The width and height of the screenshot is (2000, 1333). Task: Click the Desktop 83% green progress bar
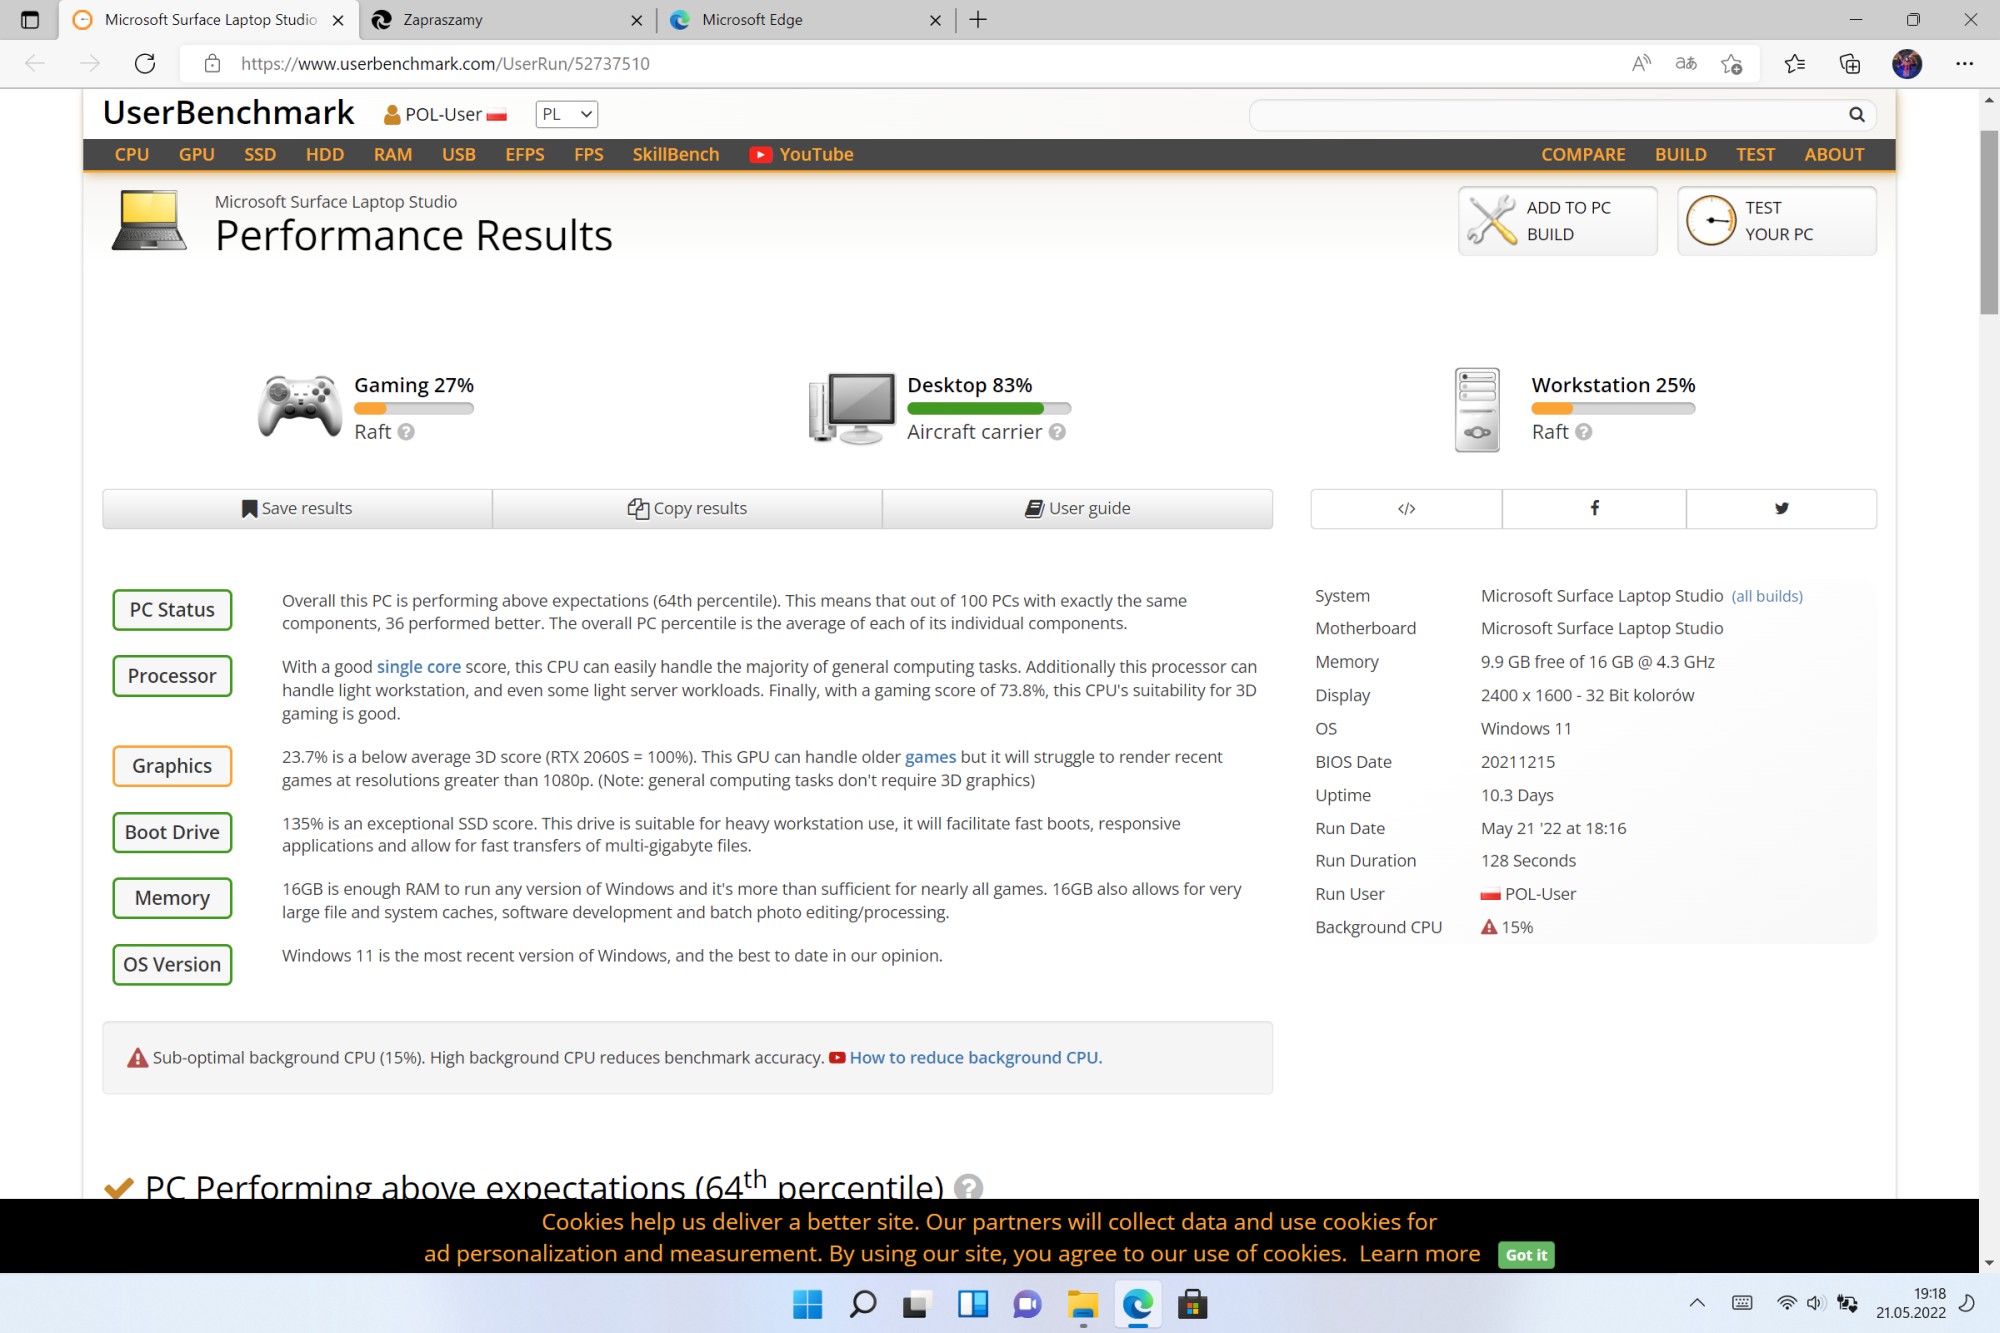pos(975,408)
